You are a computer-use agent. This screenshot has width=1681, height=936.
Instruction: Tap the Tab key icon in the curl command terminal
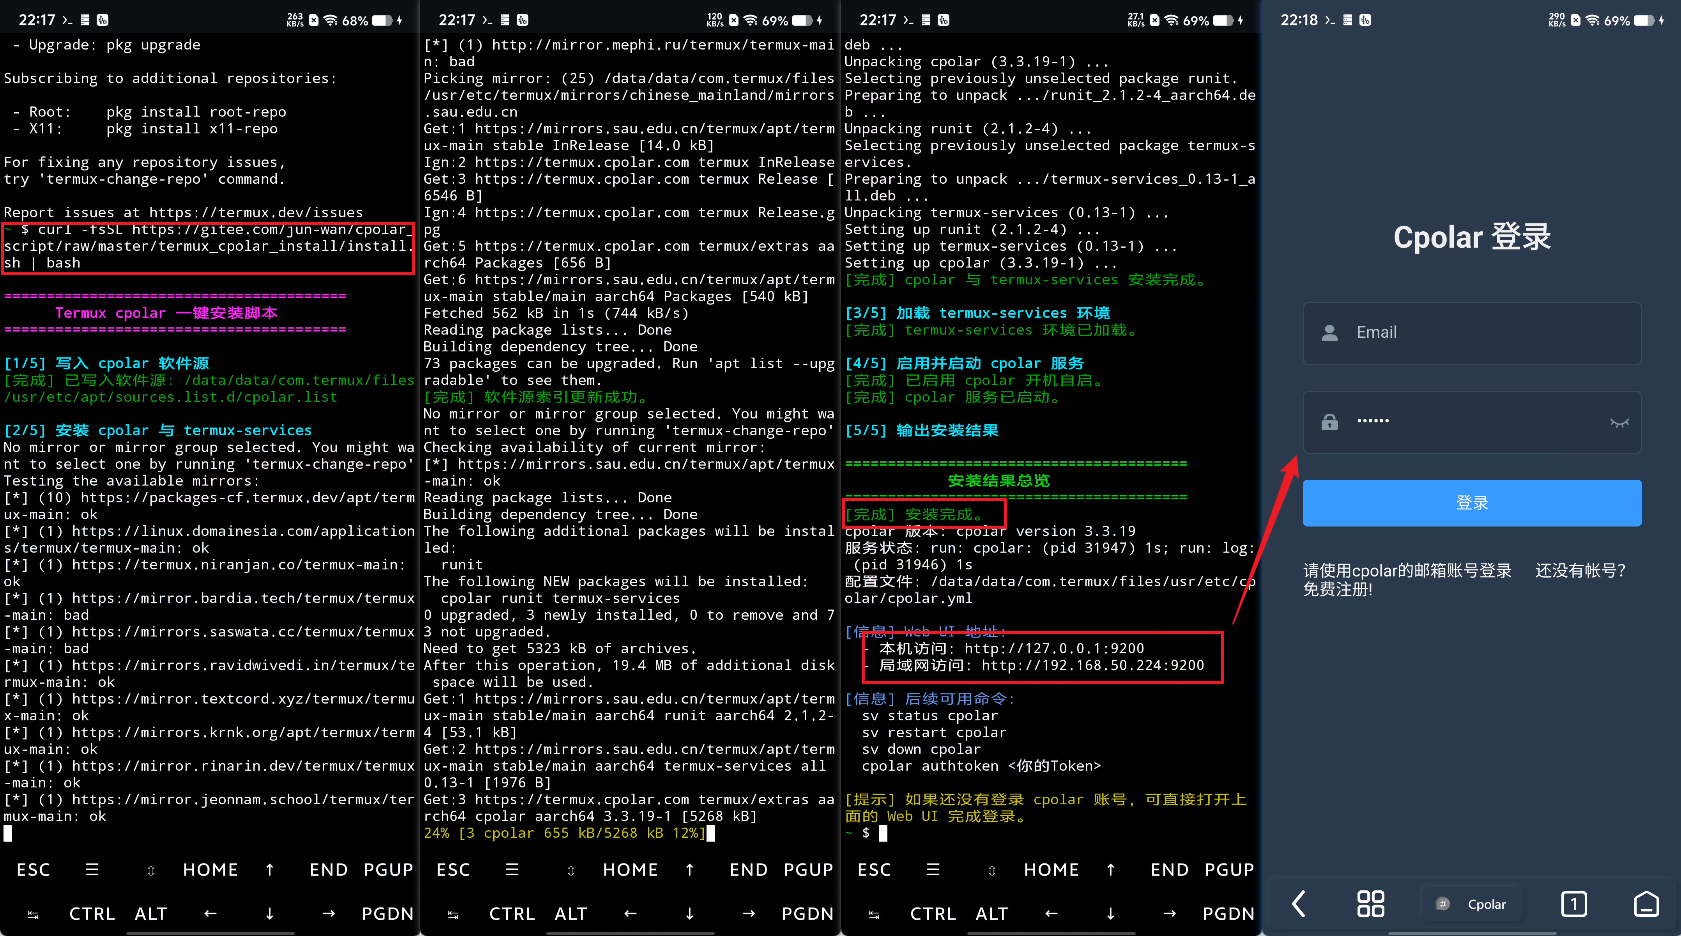click(33, 914)
